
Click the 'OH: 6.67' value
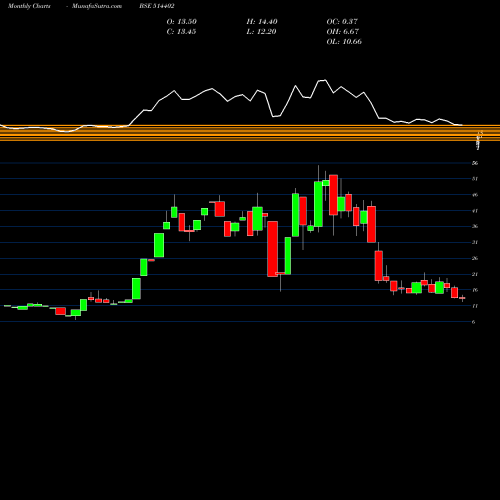pos(343,32)
